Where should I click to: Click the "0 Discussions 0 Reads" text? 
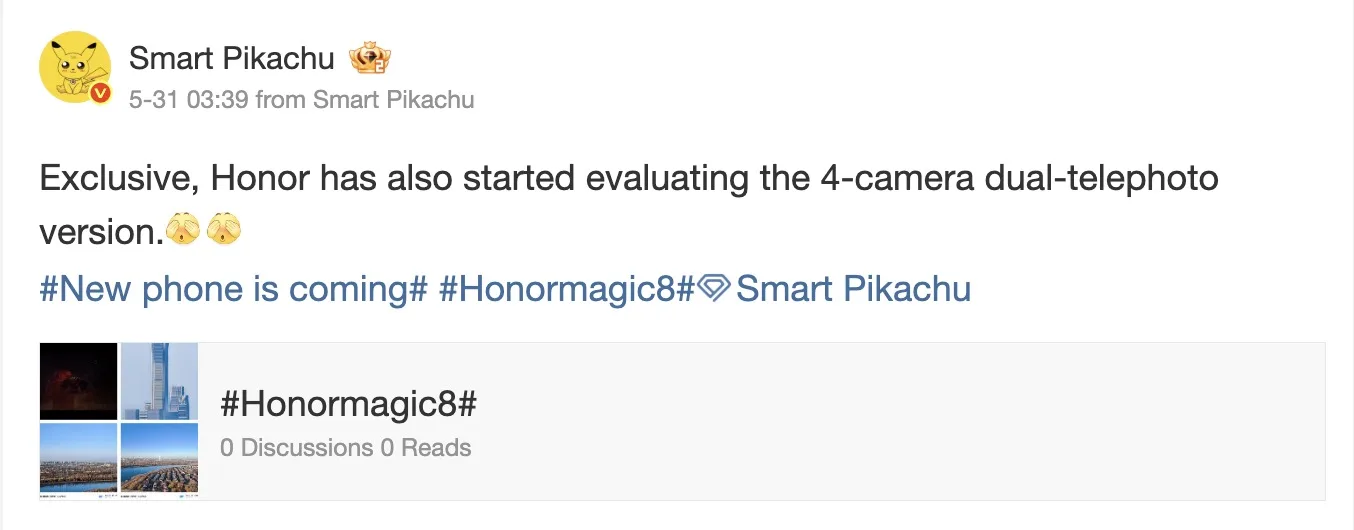pos(345,447)
